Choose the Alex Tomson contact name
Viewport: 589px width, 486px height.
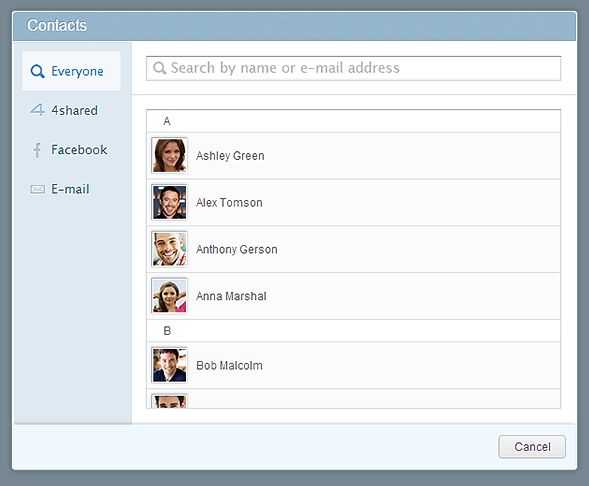click(x=229, y=203)
